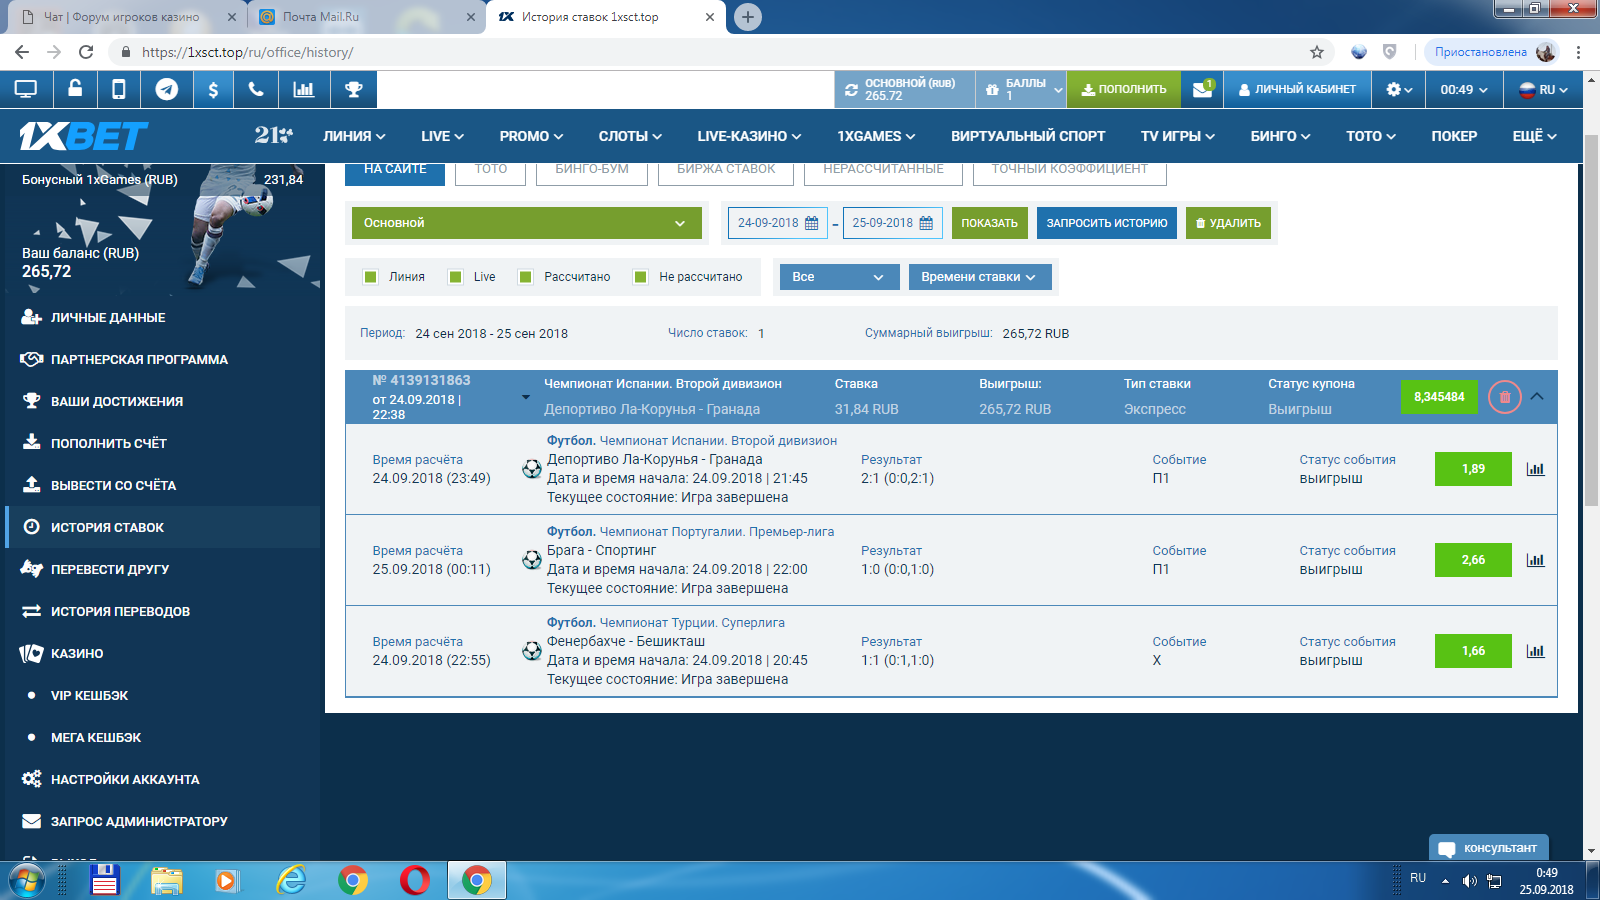Open stats chart for Fenerbahce - Besiktas event

(1535, 651)
